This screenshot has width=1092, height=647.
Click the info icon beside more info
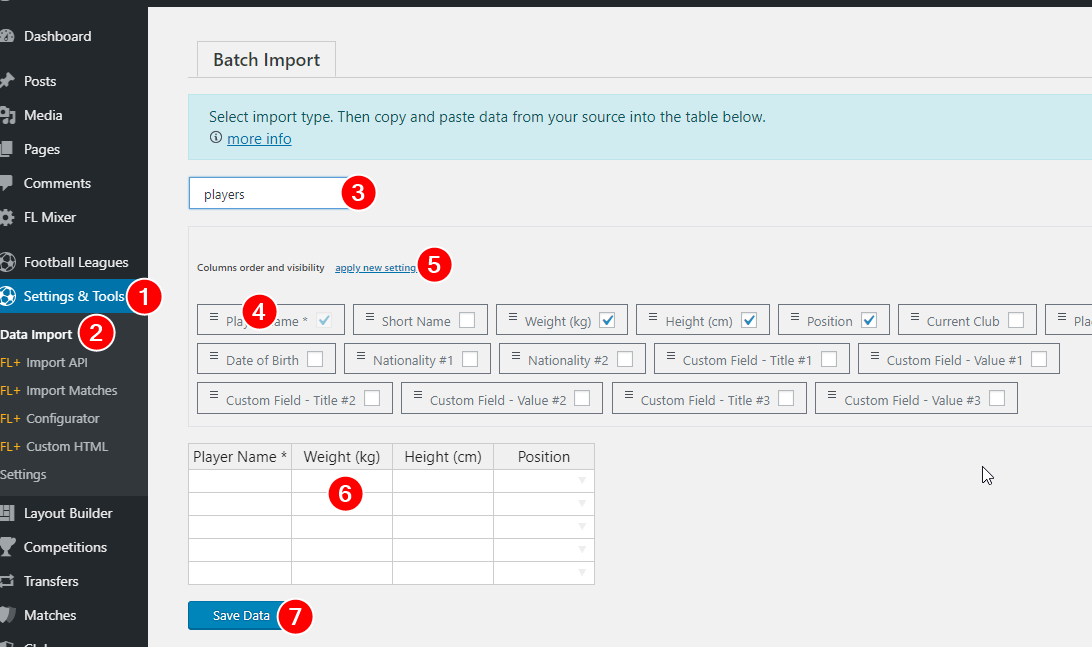point(216,137)
